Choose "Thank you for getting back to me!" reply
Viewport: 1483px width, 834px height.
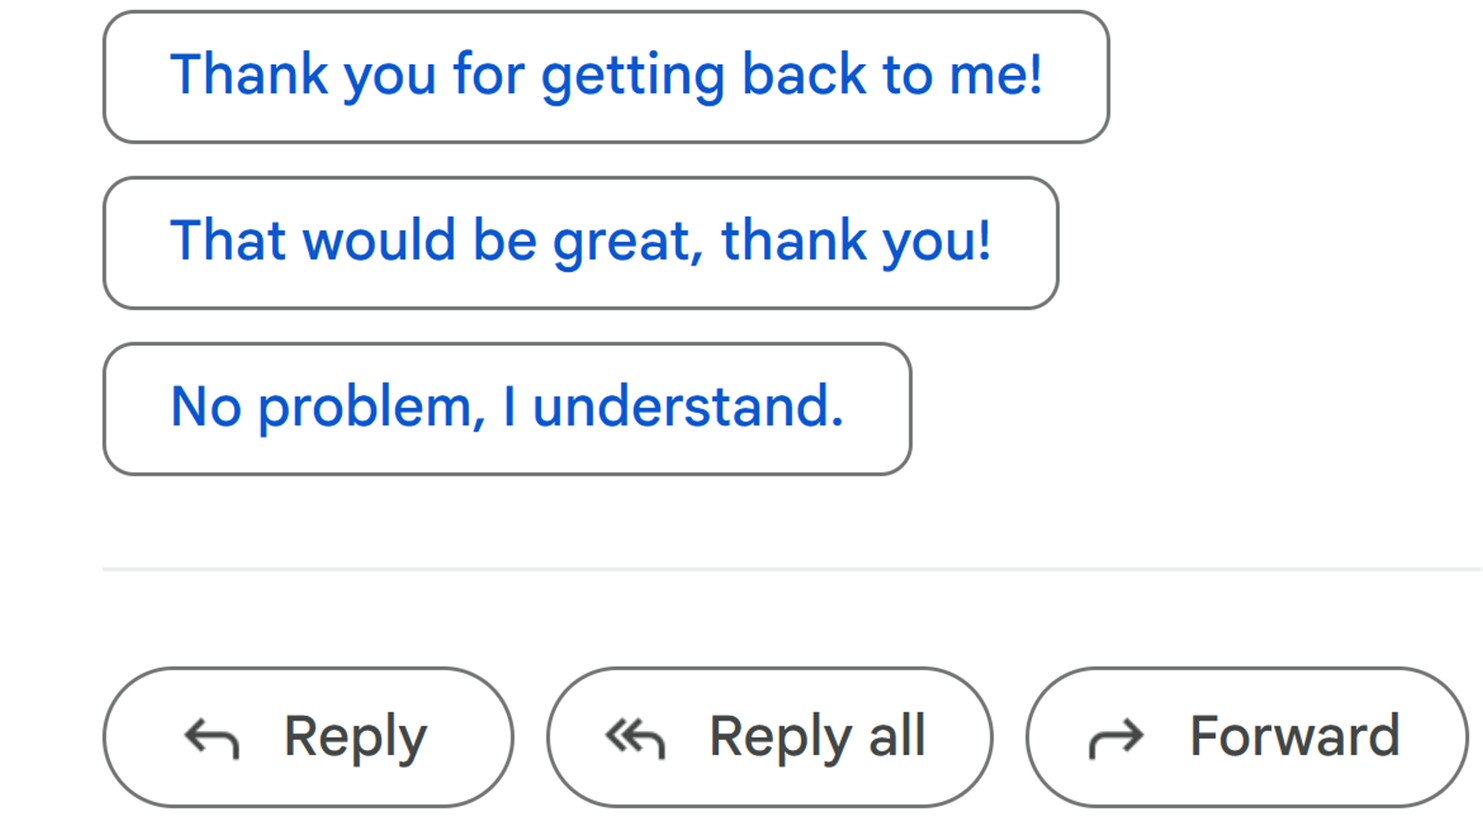(x=606, y=77)
